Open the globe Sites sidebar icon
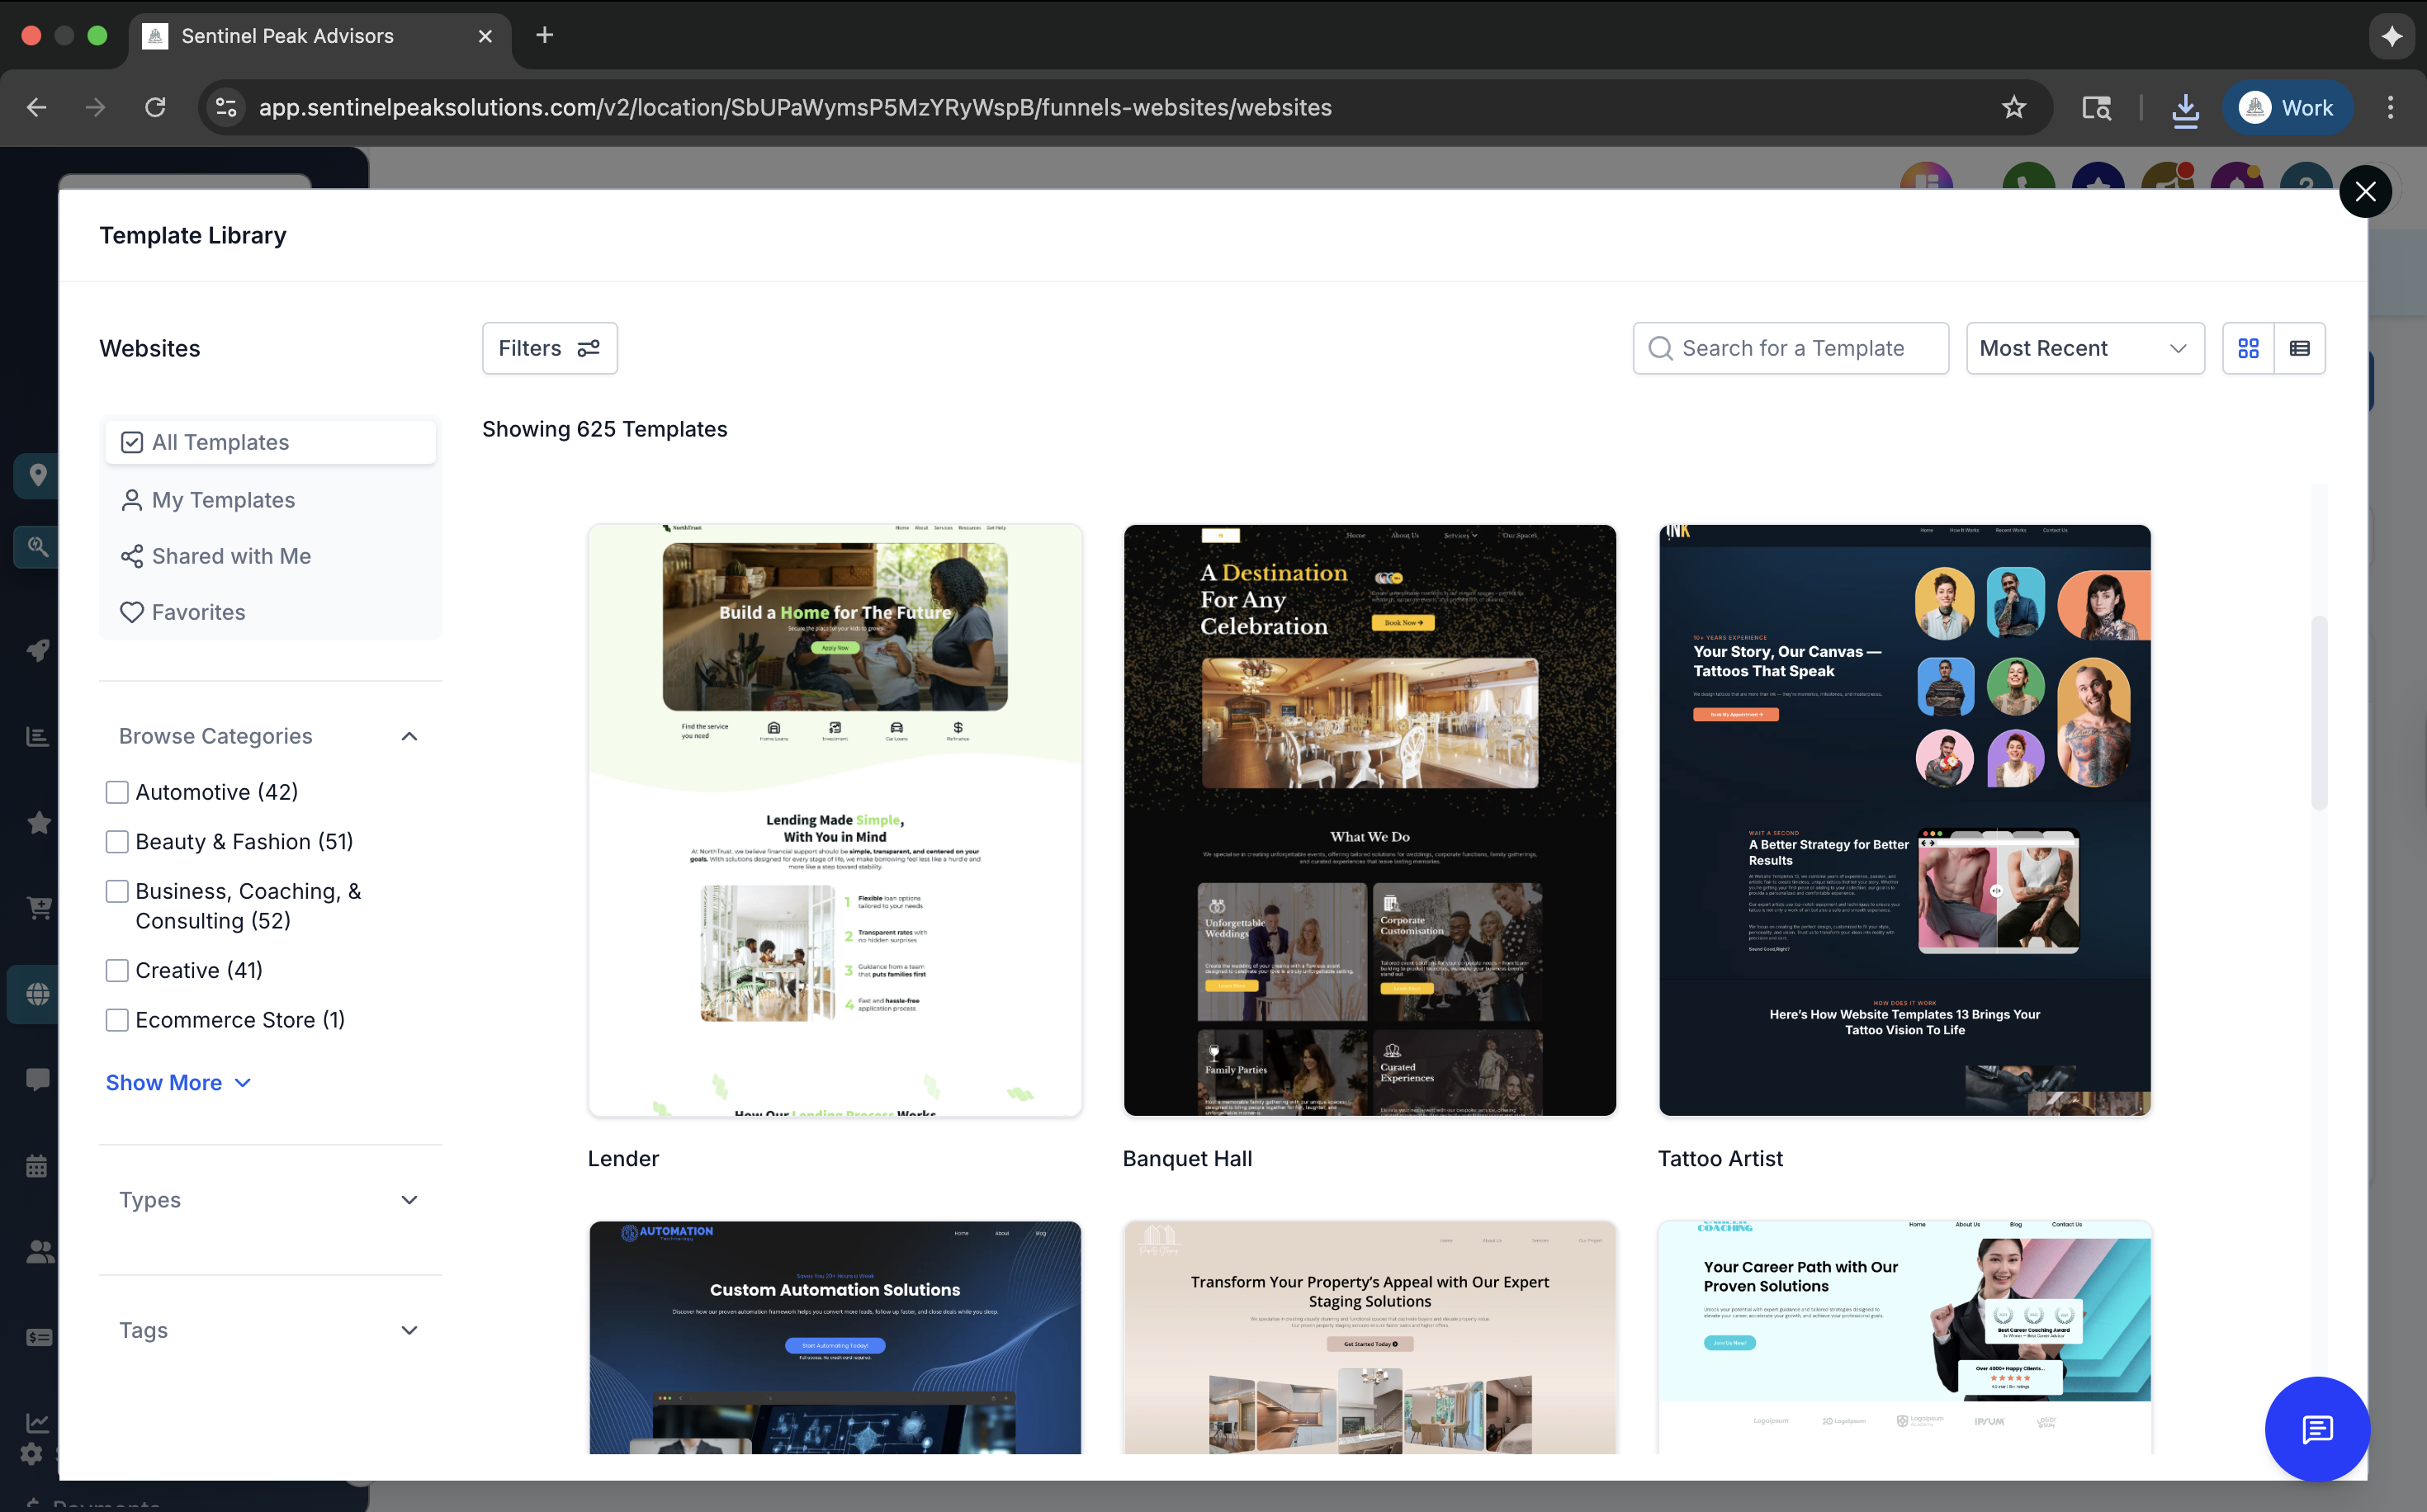Screen dimensions: 2427x1512 [x=38, y=994]
